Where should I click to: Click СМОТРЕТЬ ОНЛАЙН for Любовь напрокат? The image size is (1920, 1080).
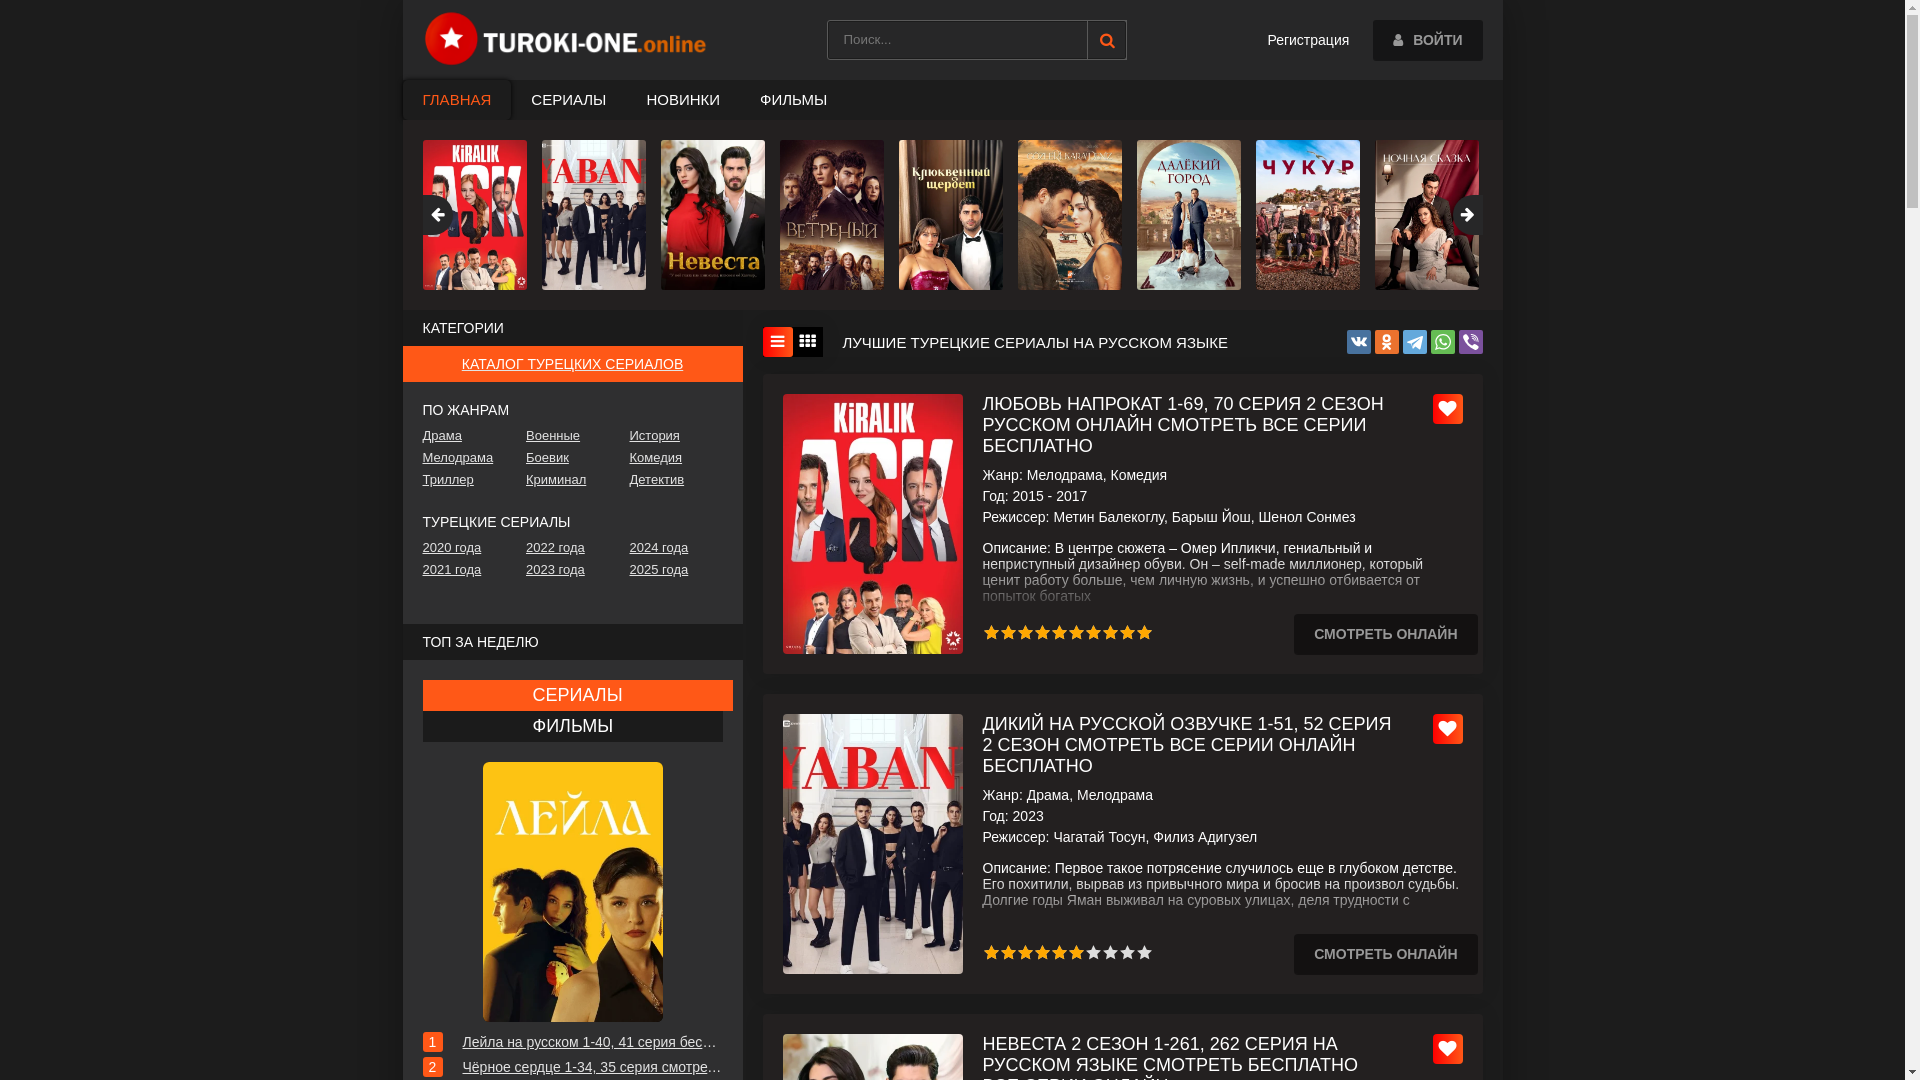1385,634
